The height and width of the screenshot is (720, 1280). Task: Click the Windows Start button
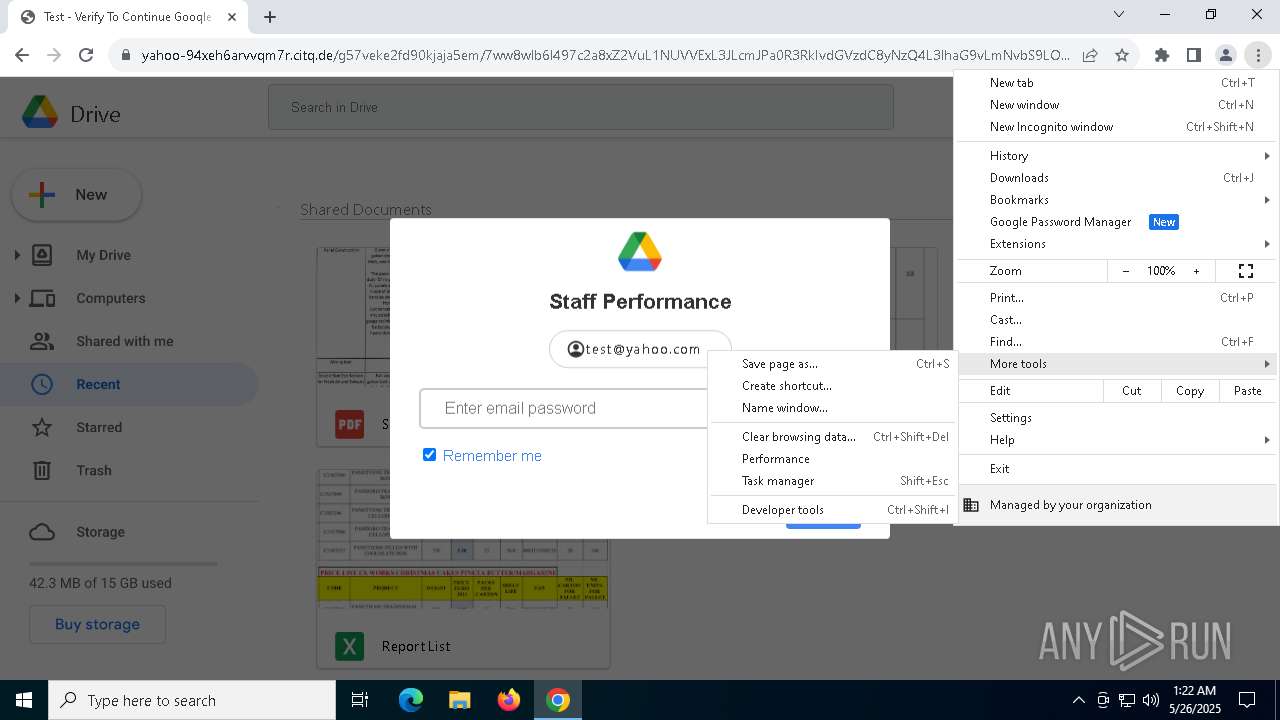pyautogui.click(x=24, y=700)
